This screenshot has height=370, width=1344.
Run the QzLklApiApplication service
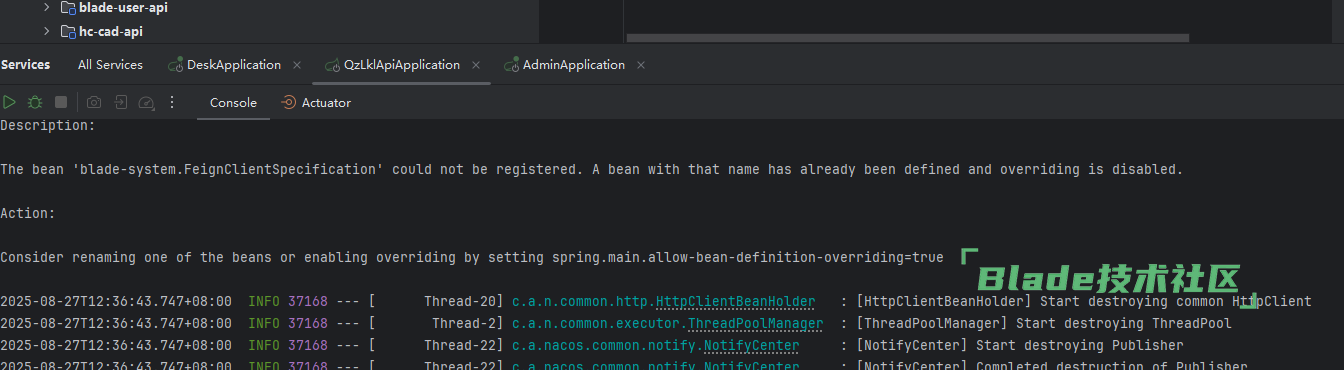9,102
